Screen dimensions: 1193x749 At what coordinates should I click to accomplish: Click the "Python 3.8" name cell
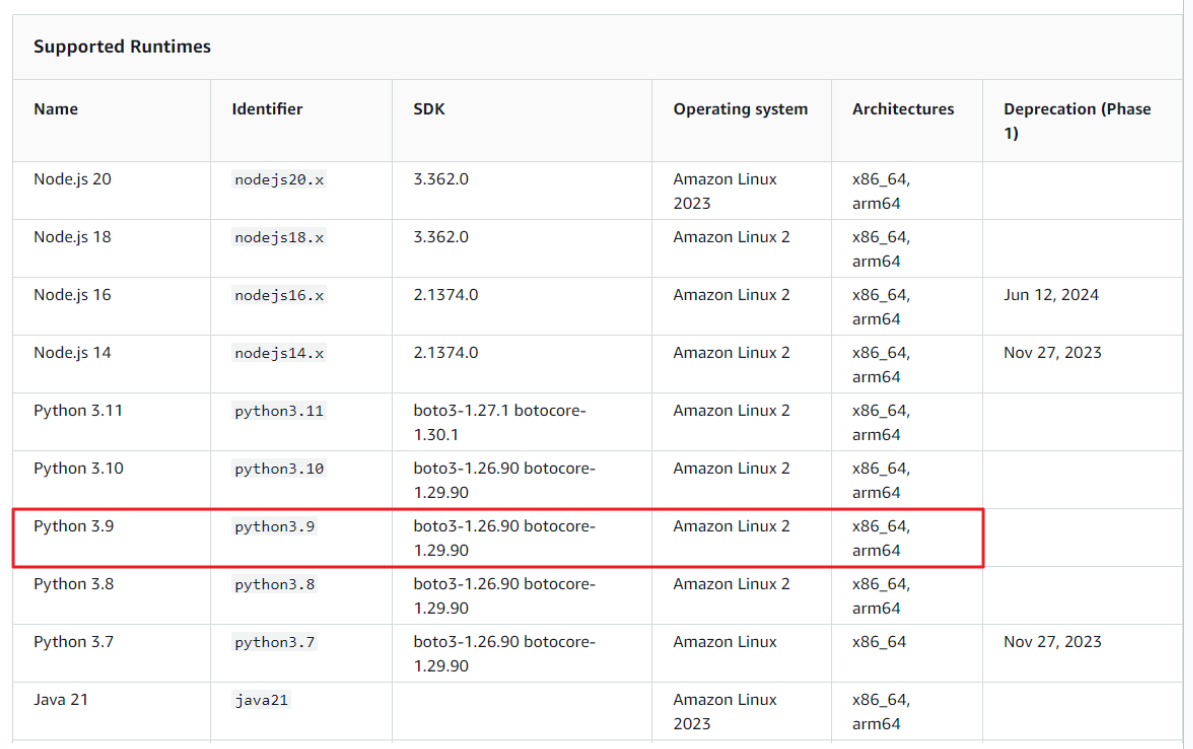click(x=74, y=584)
